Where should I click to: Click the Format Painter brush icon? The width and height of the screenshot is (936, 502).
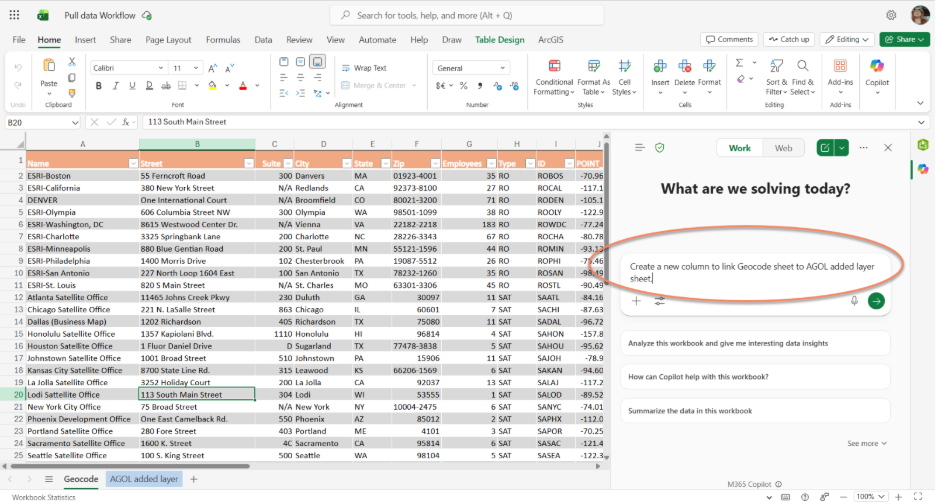point(72,93)
